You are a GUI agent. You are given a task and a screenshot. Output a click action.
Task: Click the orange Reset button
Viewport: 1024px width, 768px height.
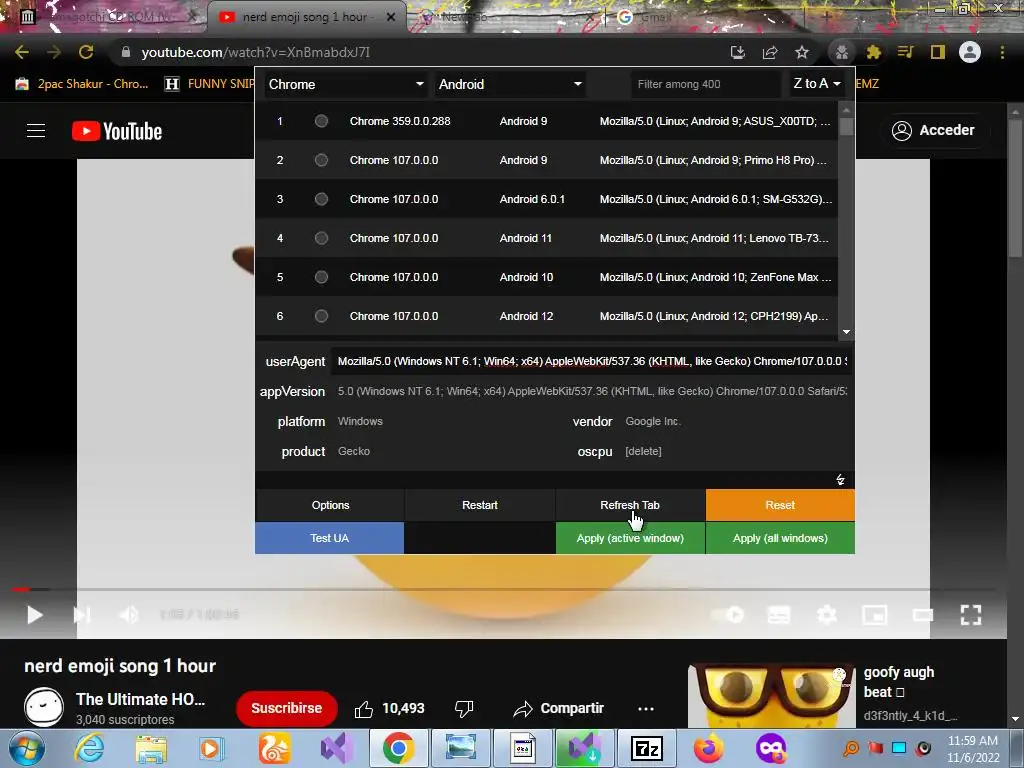coord(780,505)
